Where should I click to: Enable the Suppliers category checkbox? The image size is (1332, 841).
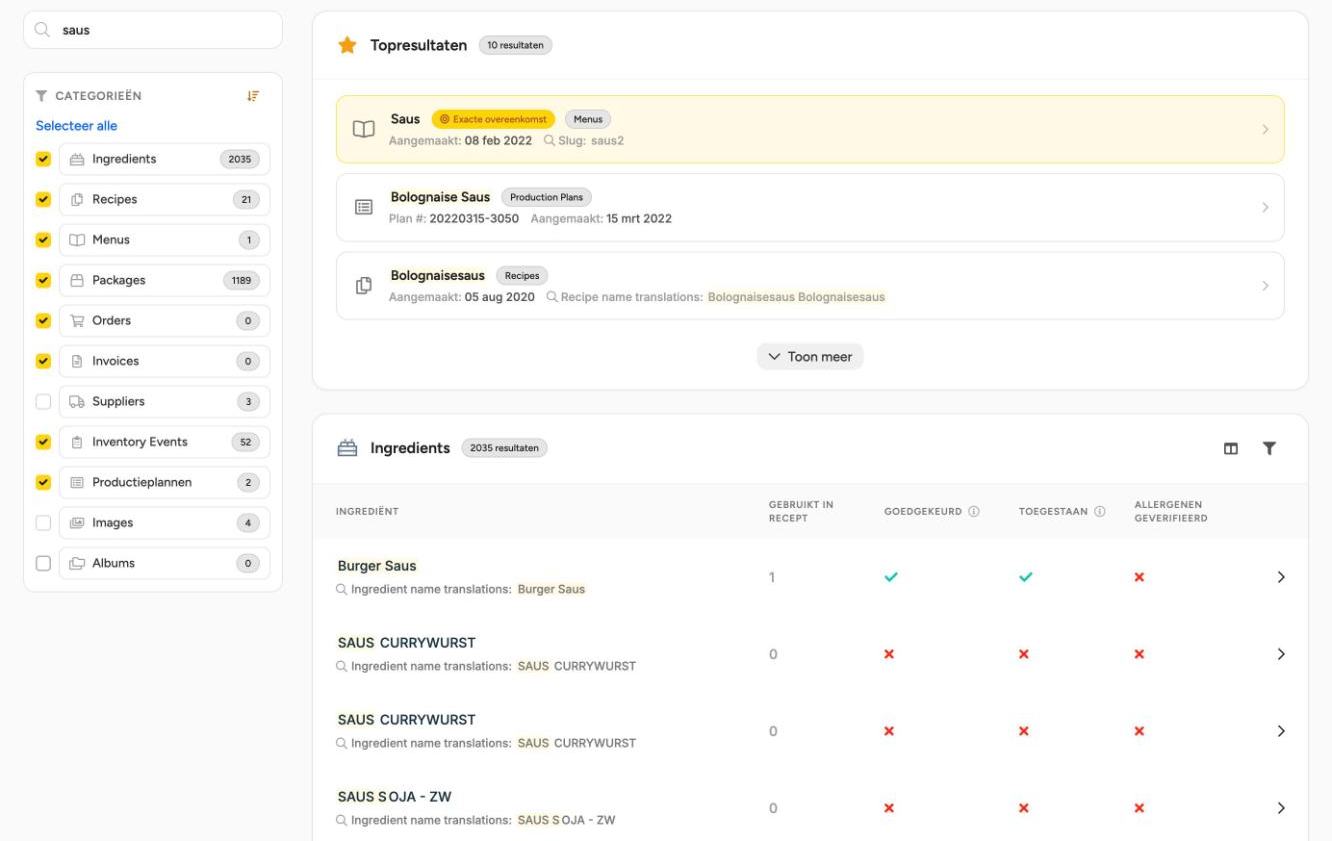click(43, 401)
